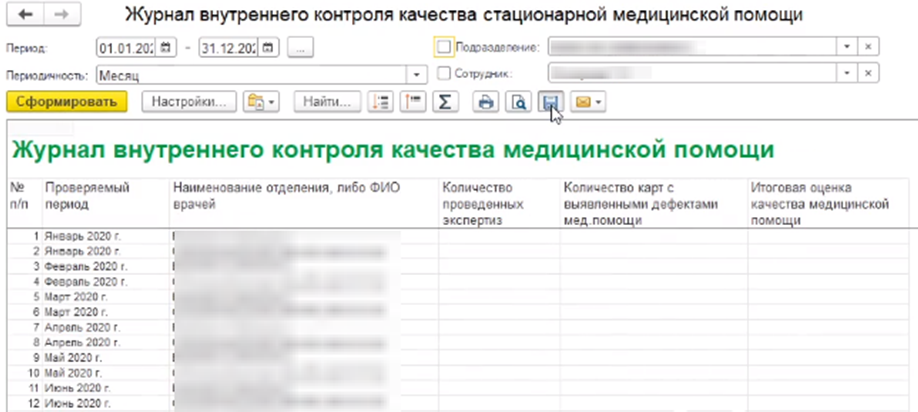Save report using floppy disk icon
918x412 pixels.
tap(550, 102)
